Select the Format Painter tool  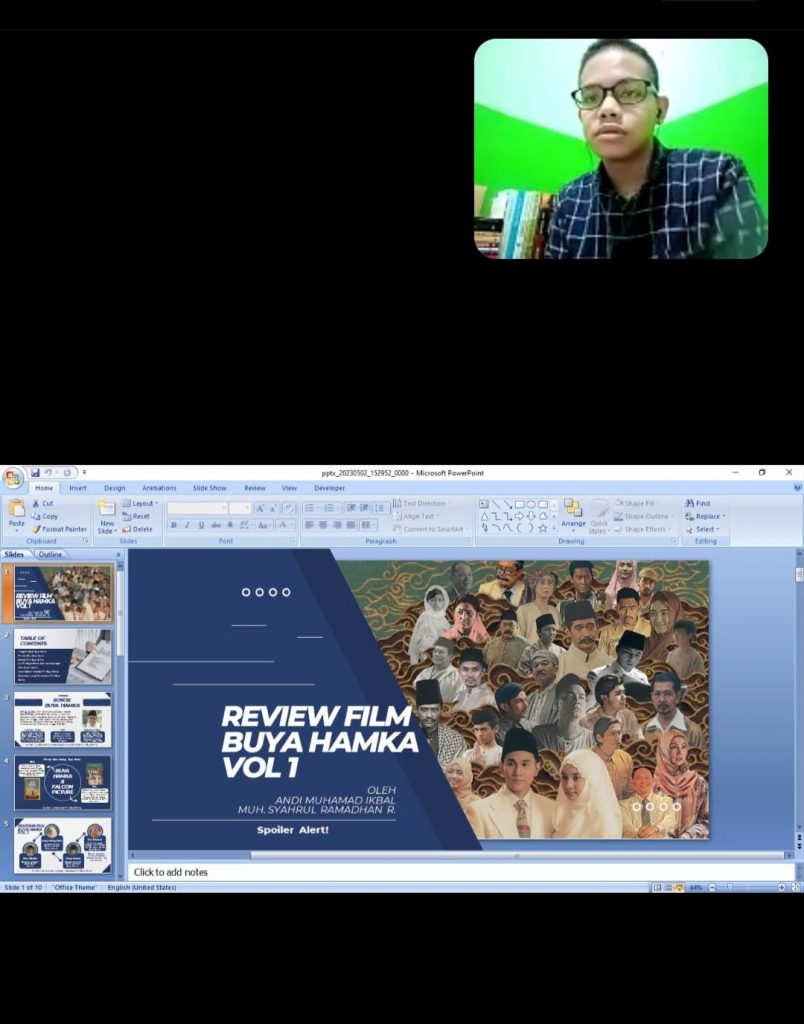click(x=58, y=529)
